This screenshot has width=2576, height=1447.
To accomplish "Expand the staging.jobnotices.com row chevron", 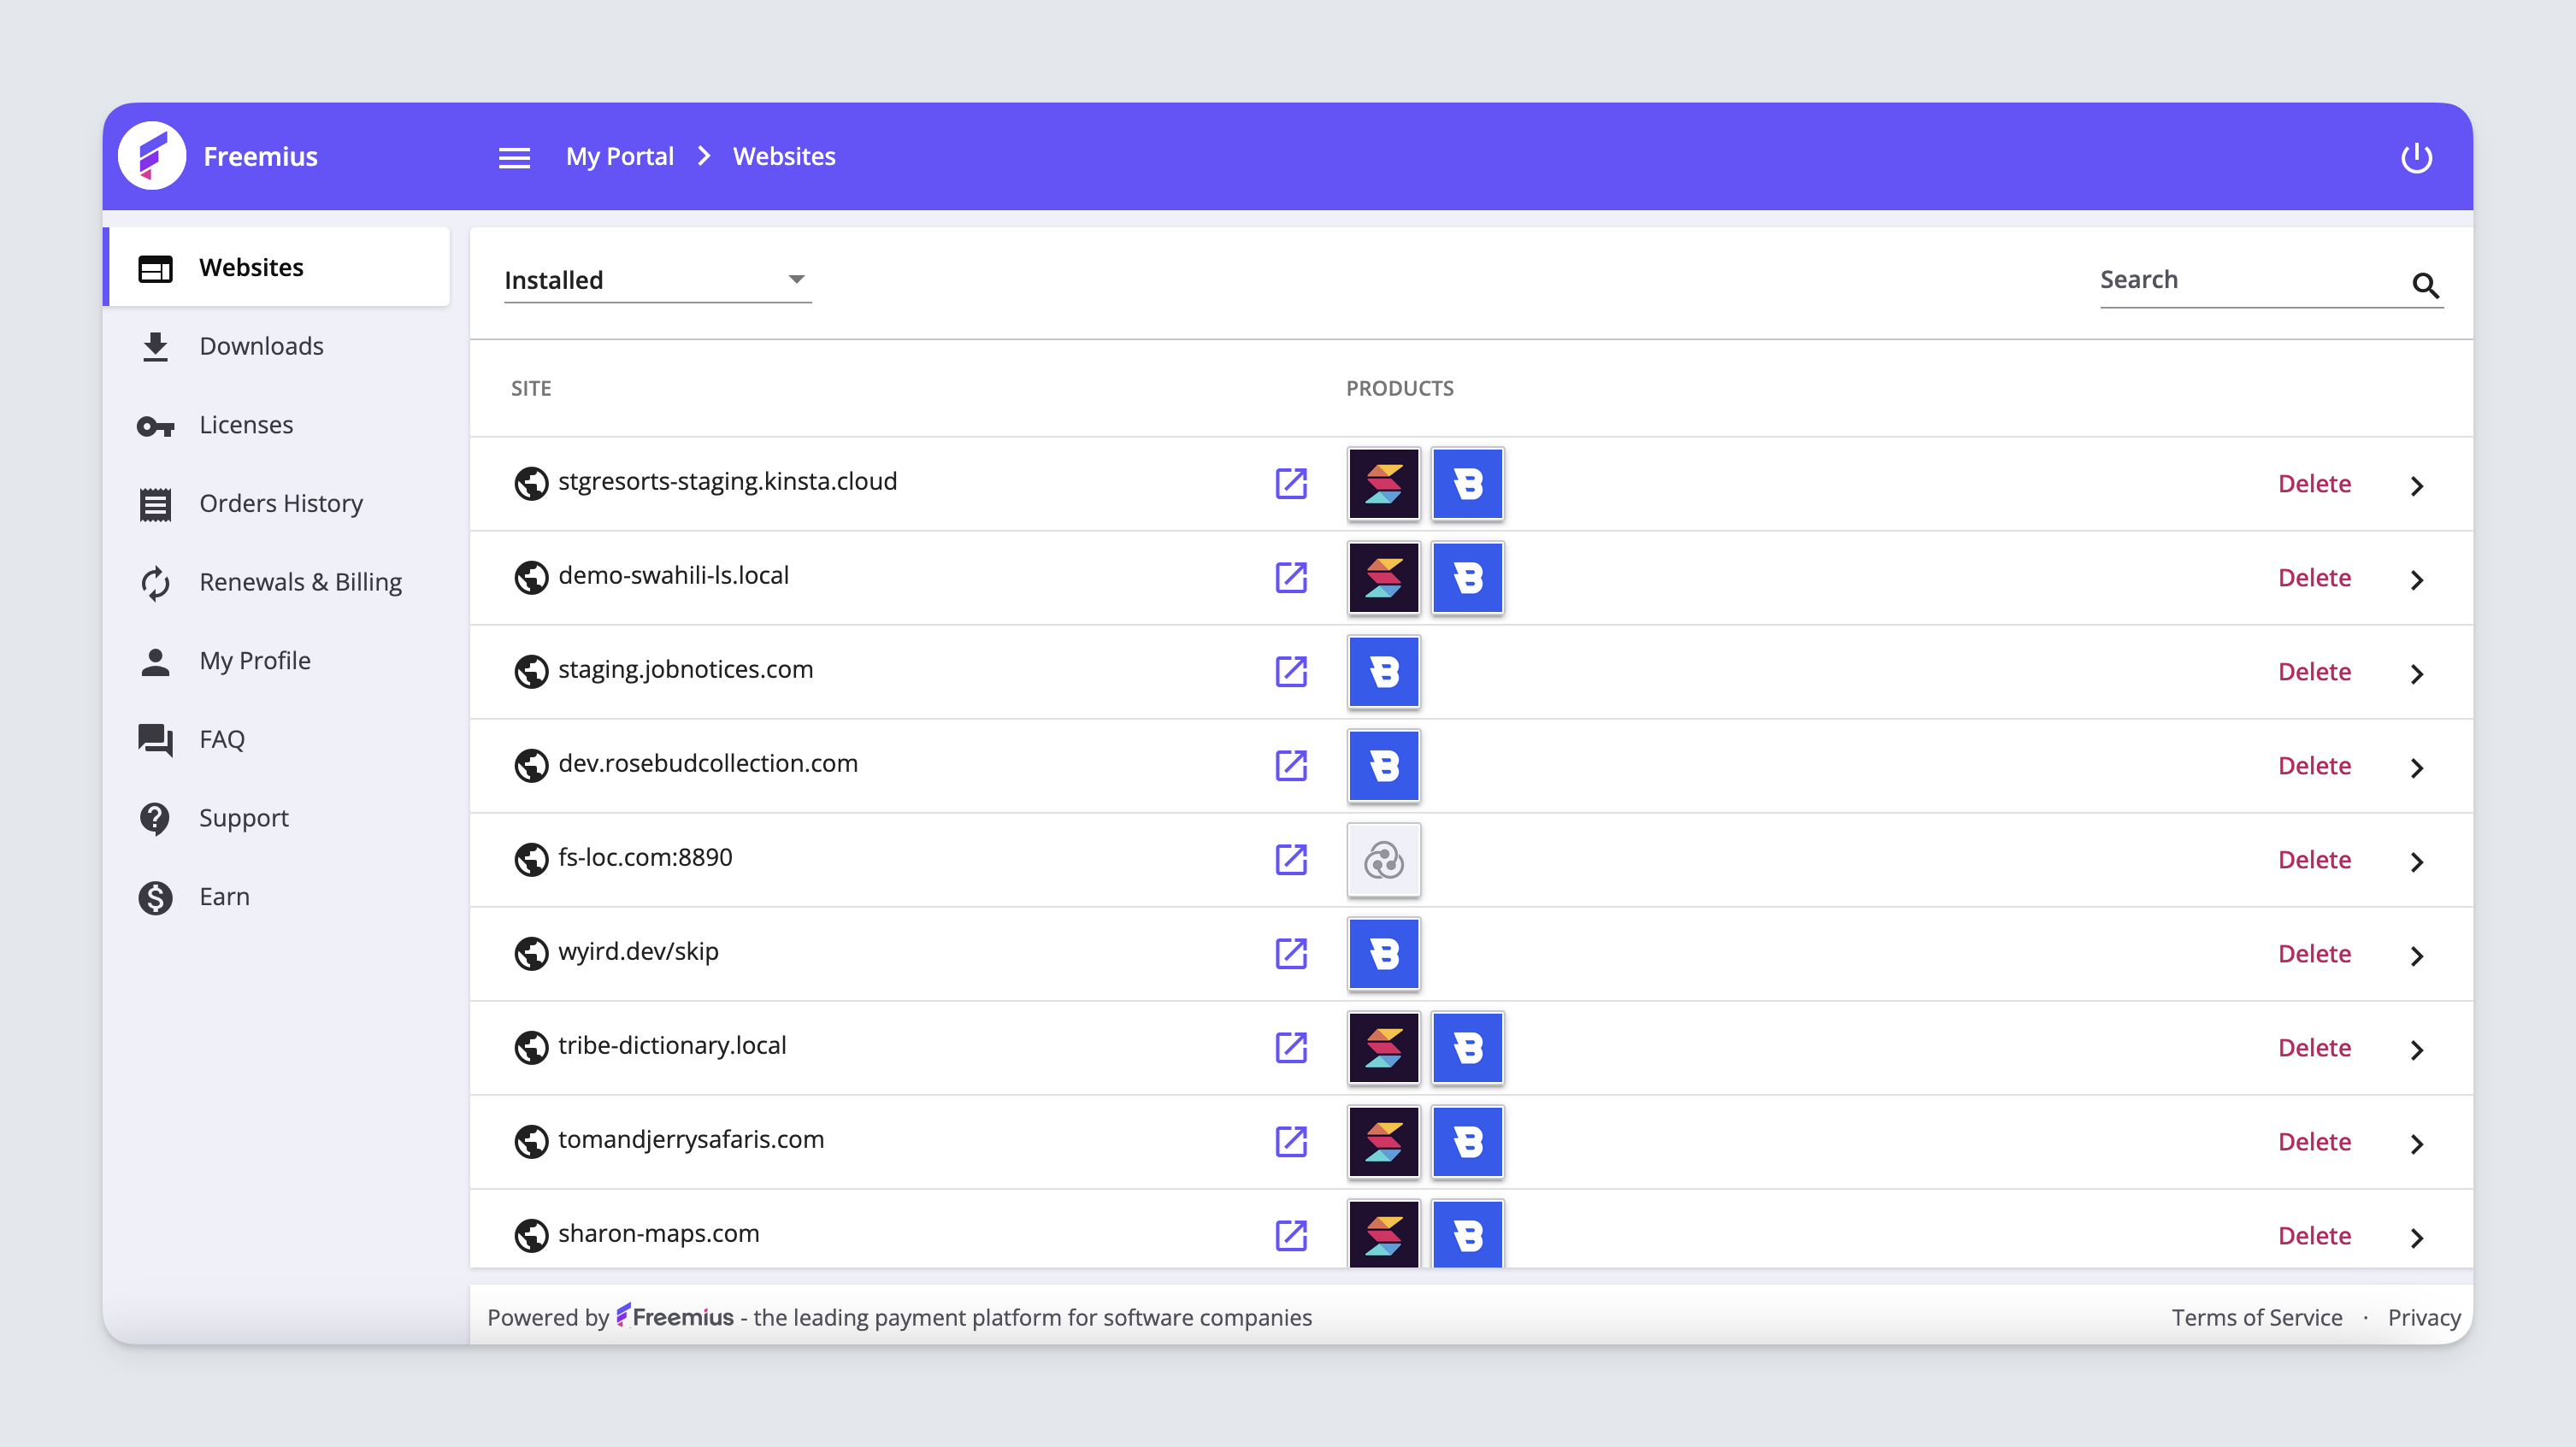I will click(2416, 674).
